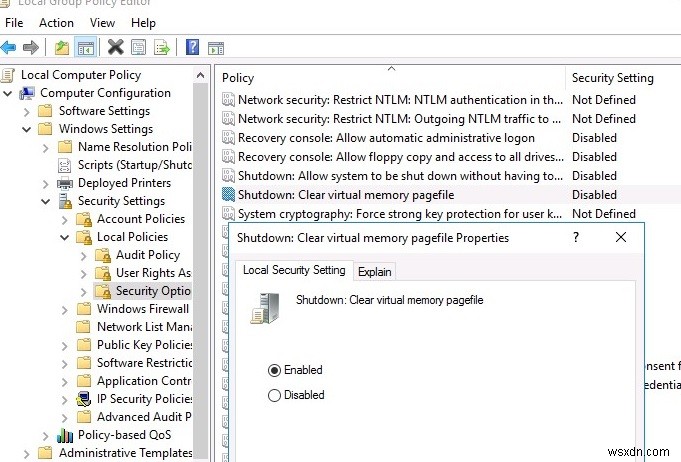Image resolution: width=681 pixels, height=462 pixels.
Task: Toggle the Show/Hide Action Pane icon
Action: [216, 48]
